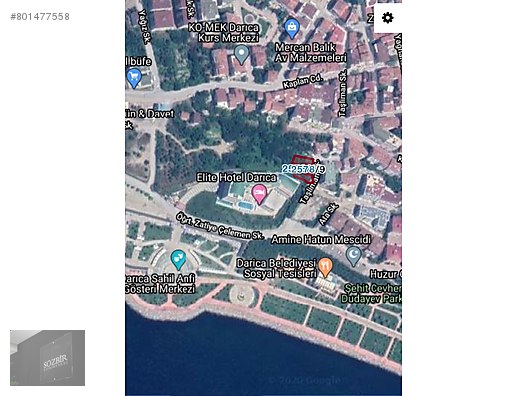The image size is (528, 396).
Task: Open the Darıca Belediyesi restaurant marker
Action: pyautogui.click(x=325, y=267)
